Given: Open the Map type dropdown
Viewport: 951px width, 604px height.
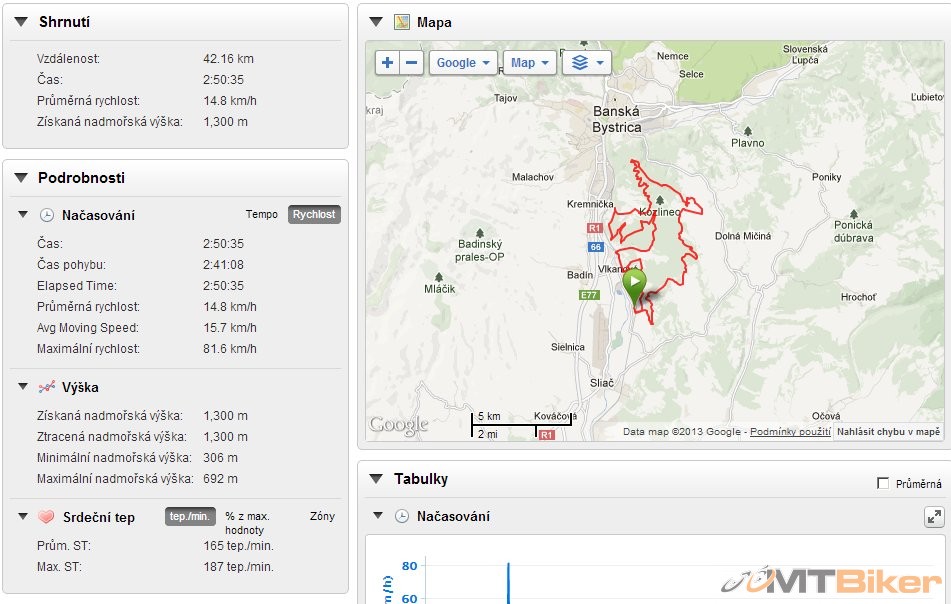Looking at the screenshot, I should coord(529,62).
